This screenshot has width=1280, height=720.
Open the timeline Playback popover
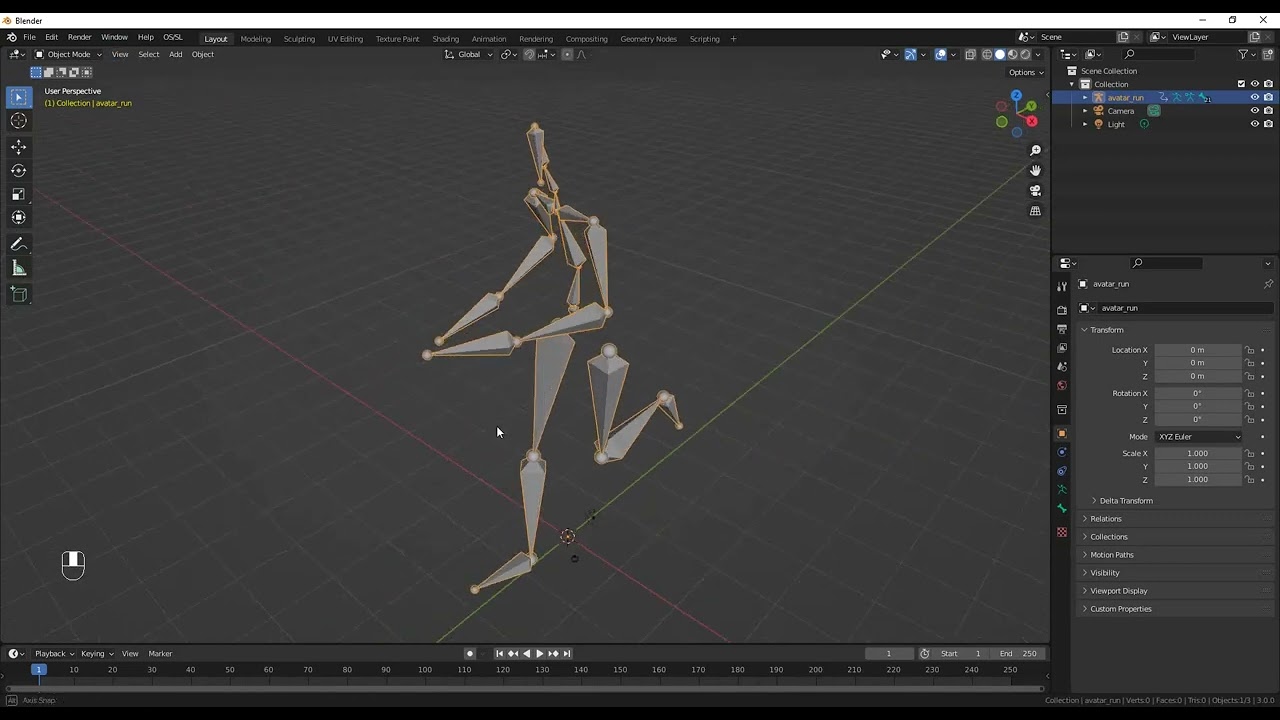coord(53,654)
